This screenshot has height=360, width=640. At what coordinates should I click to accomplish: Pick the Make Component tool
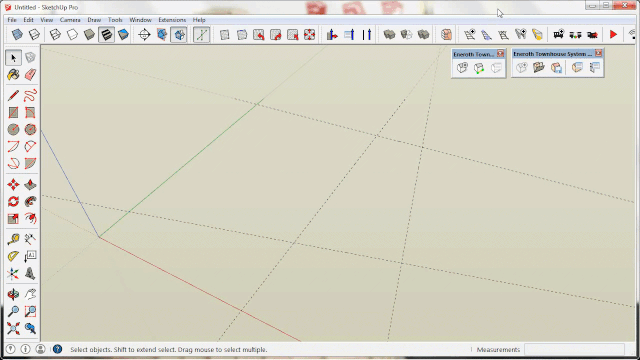[30, 58]
